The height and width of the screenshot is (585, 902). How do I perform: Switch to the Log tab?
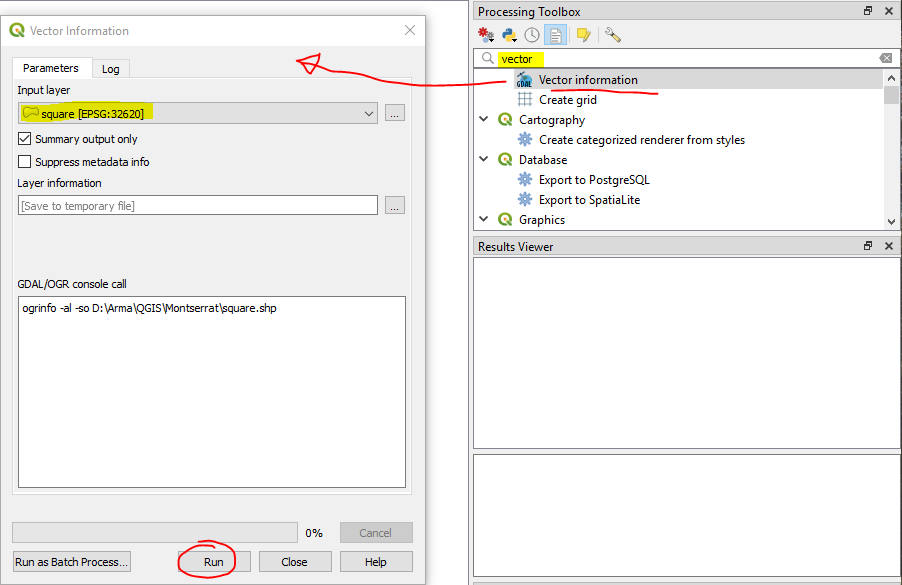point(110,69)
